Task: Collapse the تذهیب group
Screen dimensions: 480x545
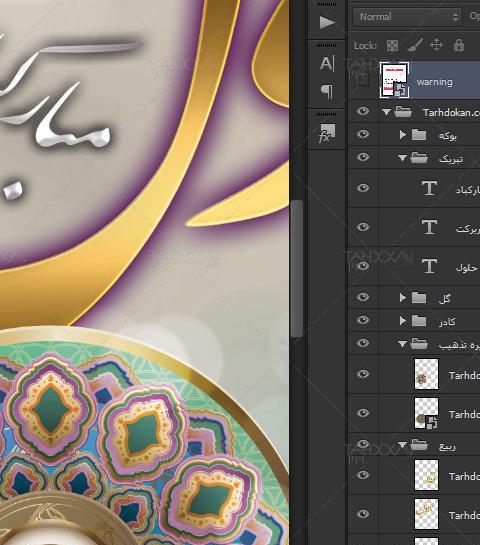Action: [x=402, y=344]
